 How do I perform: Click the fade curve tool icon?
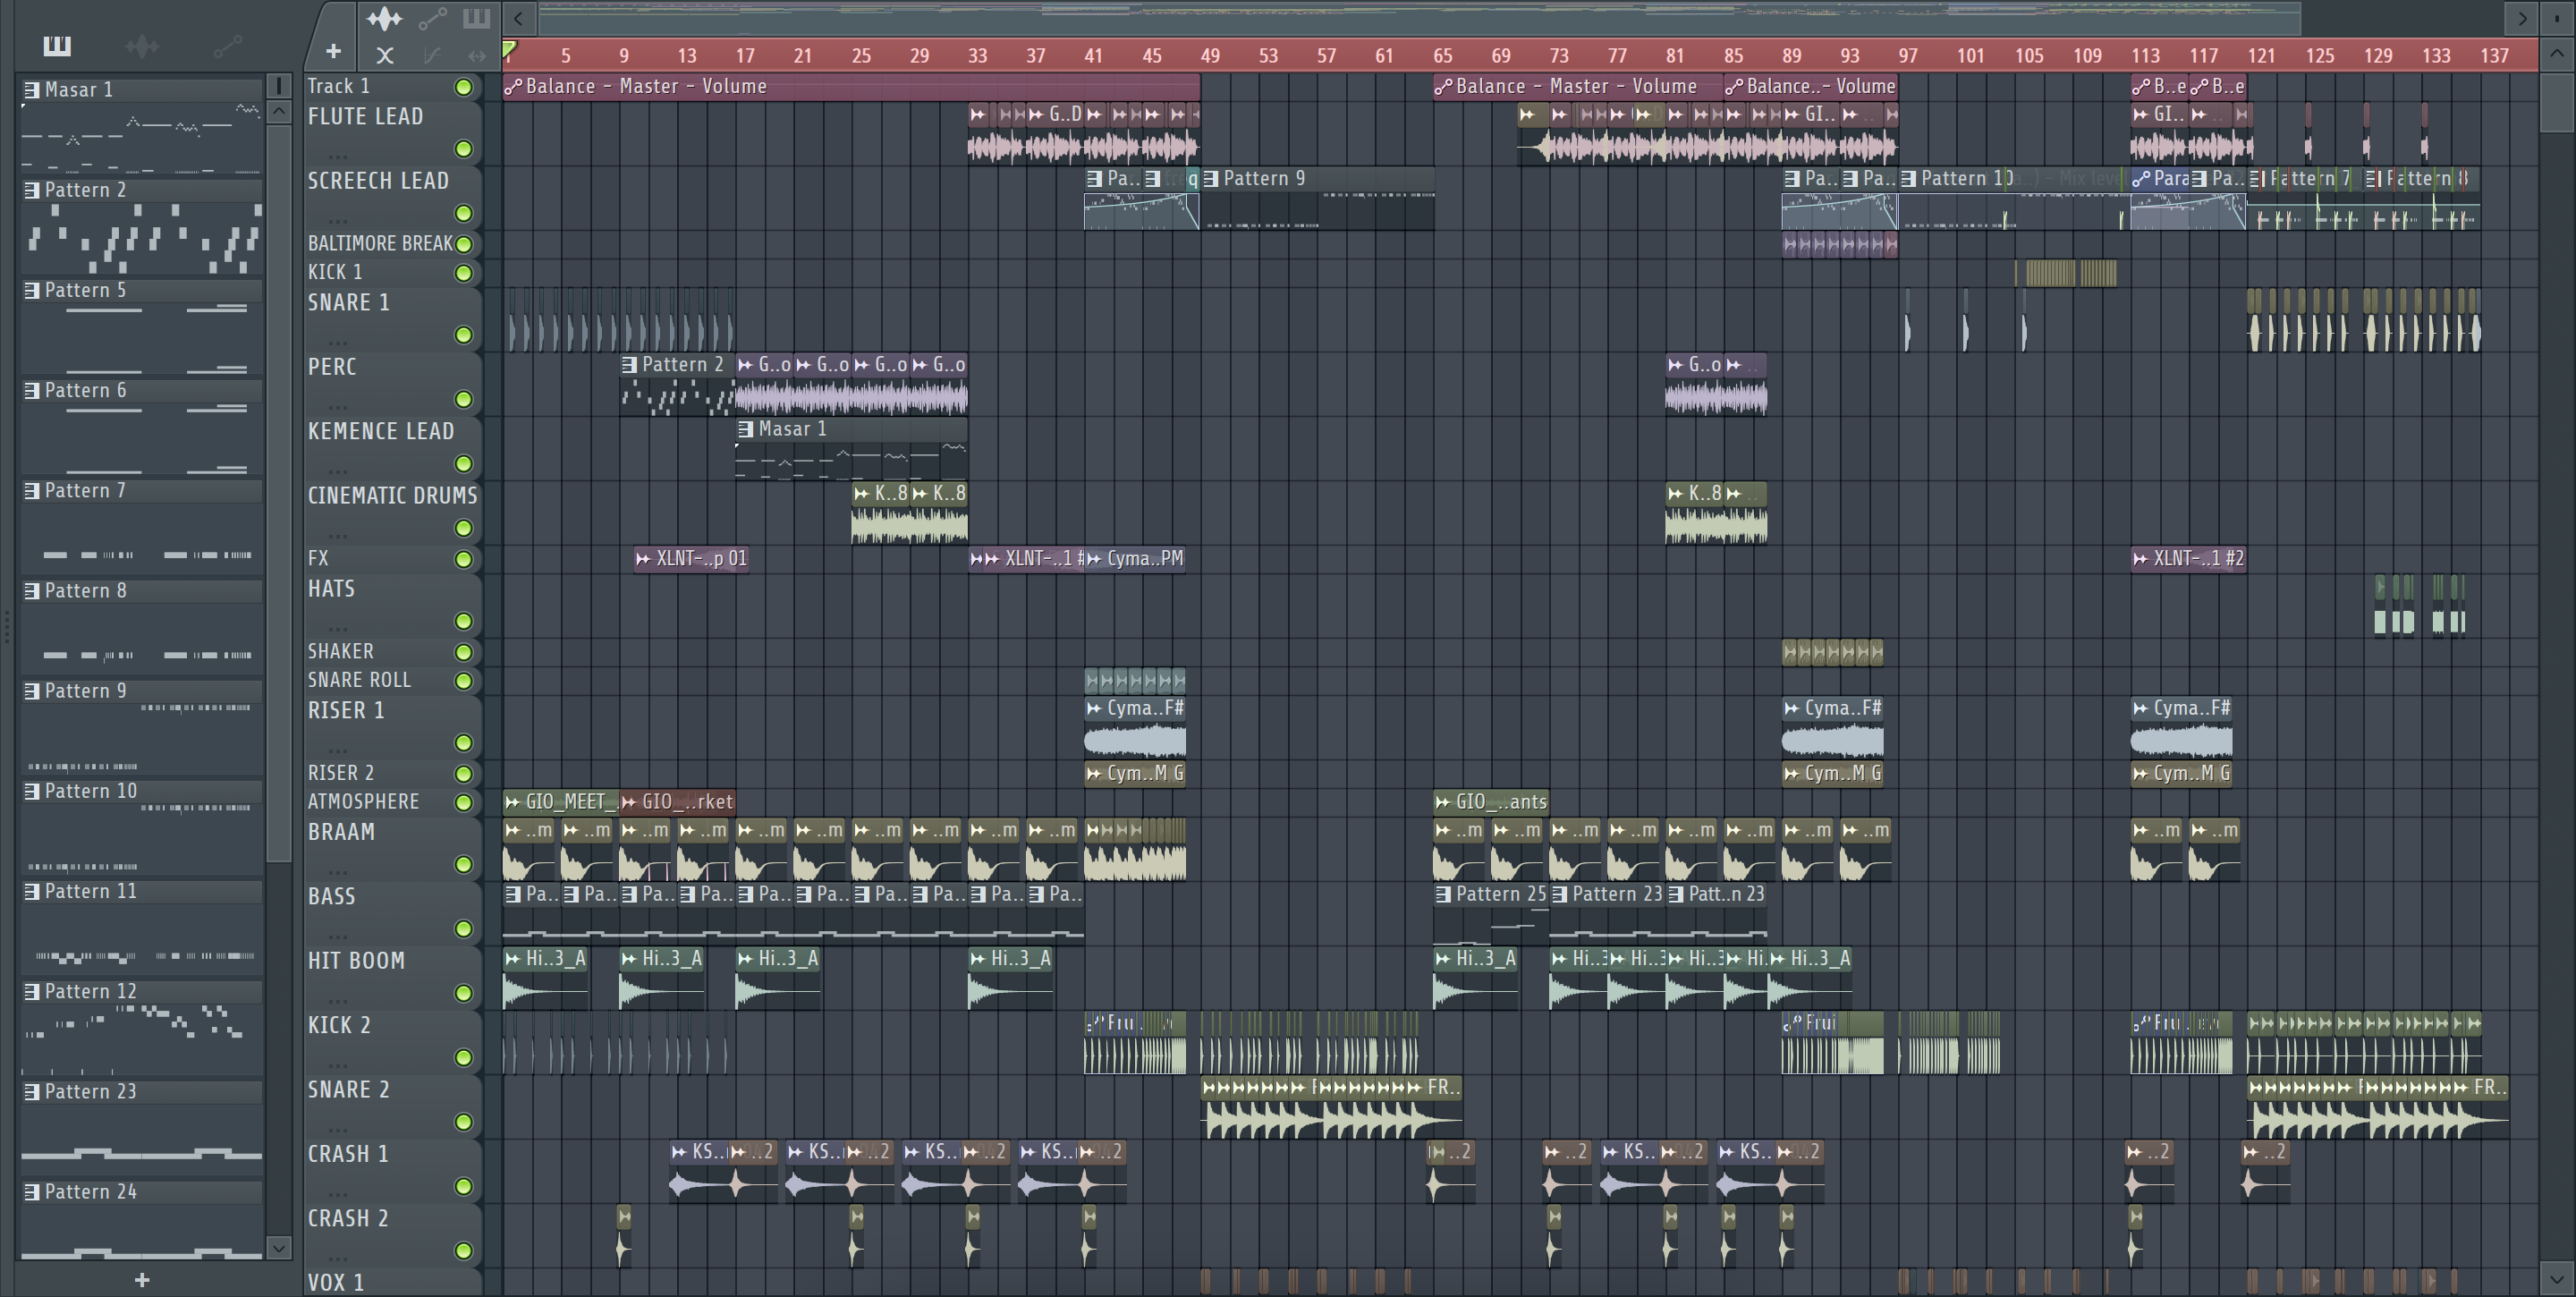(432, 56)
